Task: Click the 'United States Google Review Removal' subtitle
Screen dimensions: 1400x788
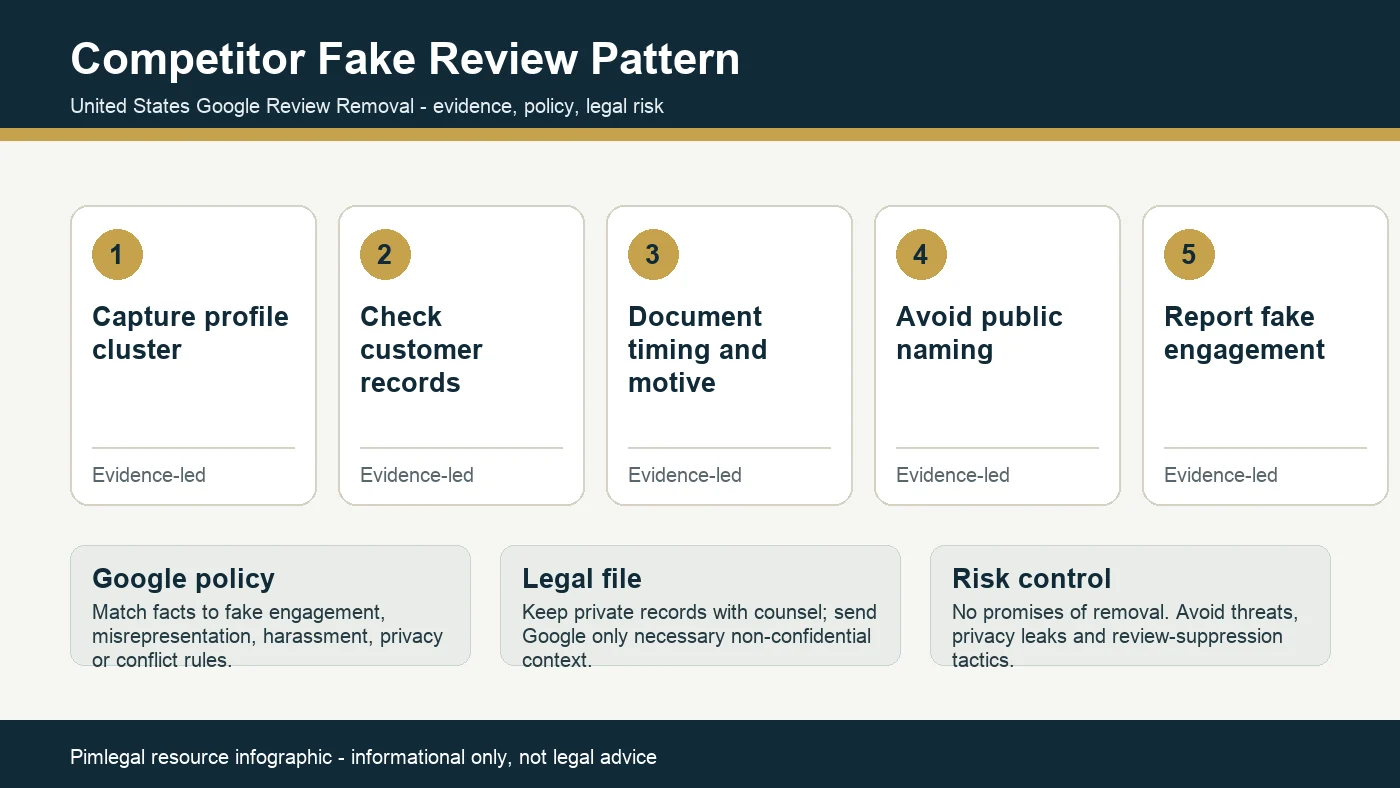Action: (367, 106)
